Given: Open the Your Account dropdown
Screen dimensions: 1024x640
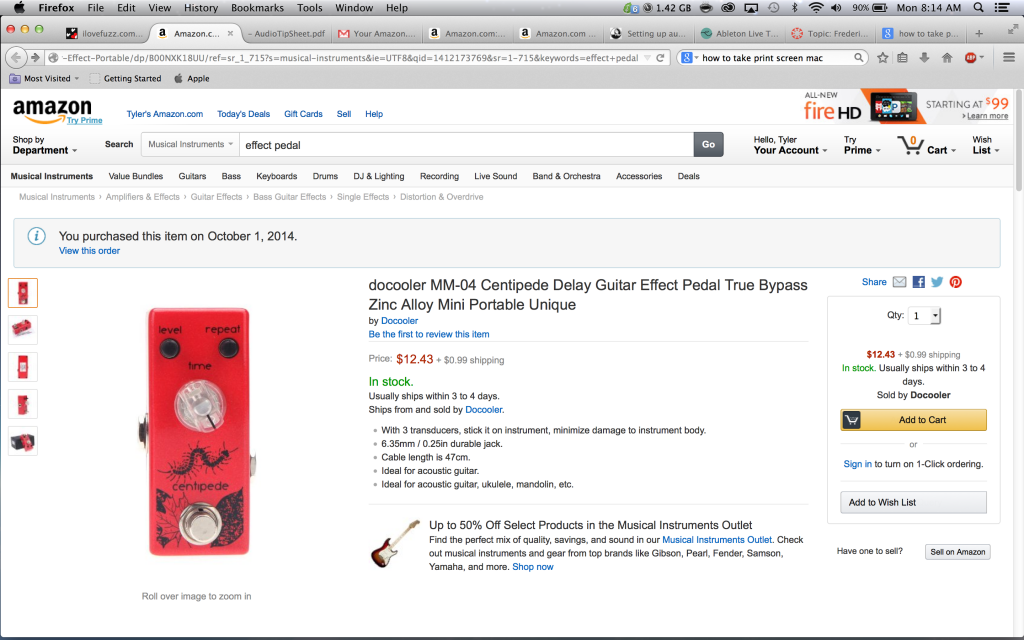Looking at the screenshot, I should coord(790,146).
